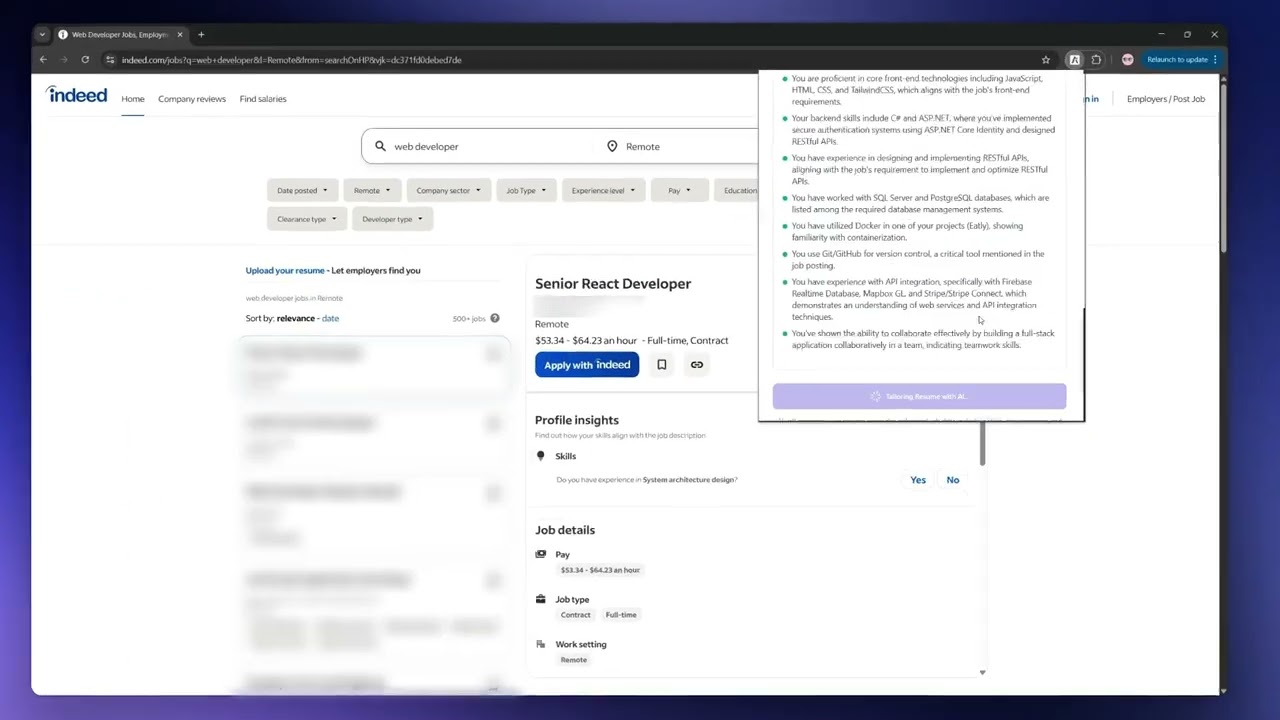The width and height of the screenshot is (1280, 720).
Task: Click the web developer search field
Action: tap(480, 146)
